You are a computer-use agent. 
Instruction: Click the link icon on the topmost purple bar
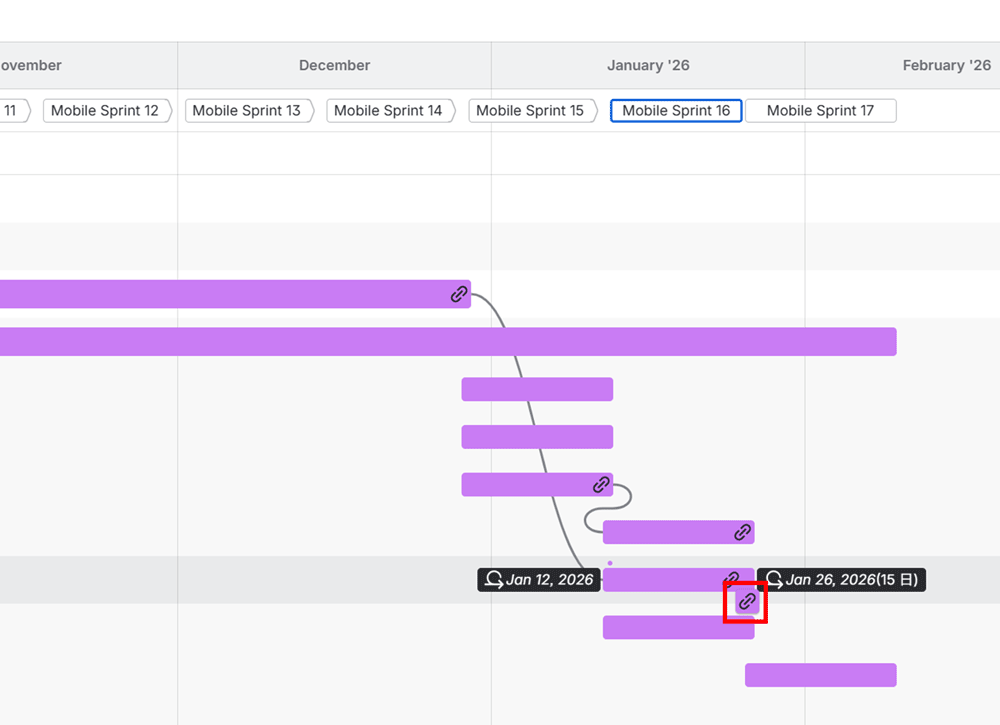pyautogui.click(x=459, y=294)
